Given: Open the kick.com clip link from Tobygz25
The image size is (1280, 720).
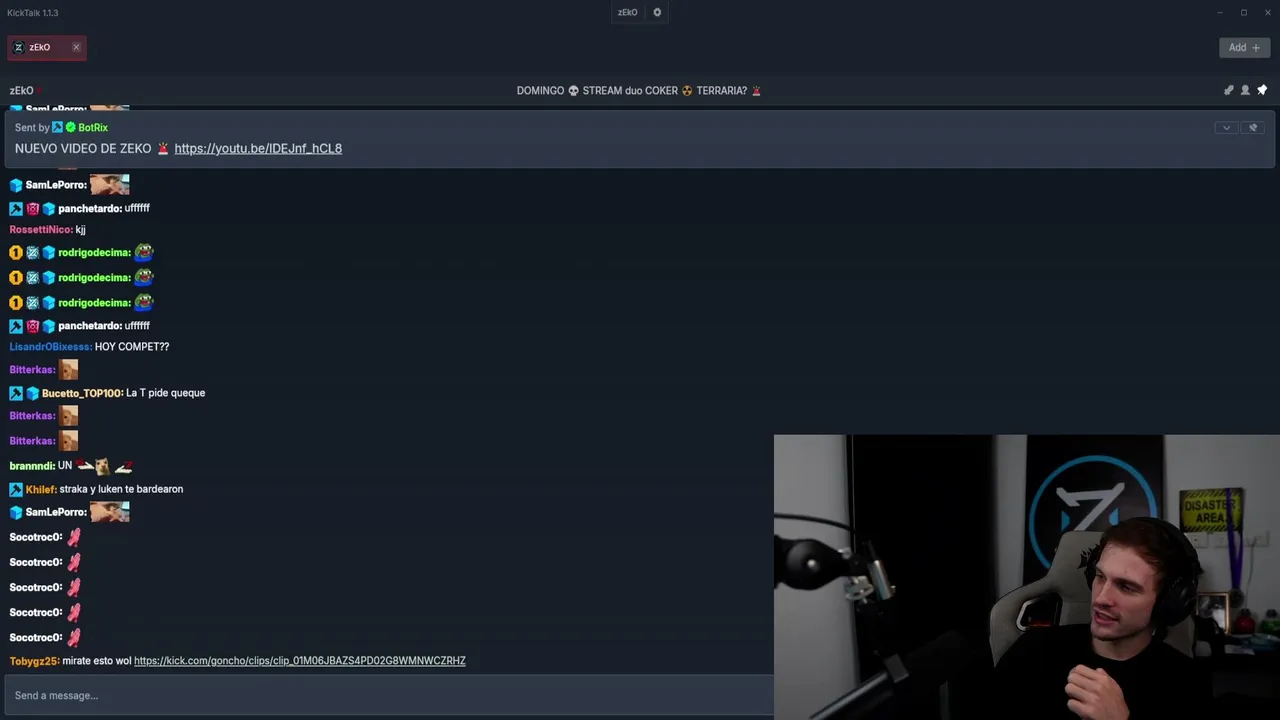Looking at the screenshot, I should point(300,661).
